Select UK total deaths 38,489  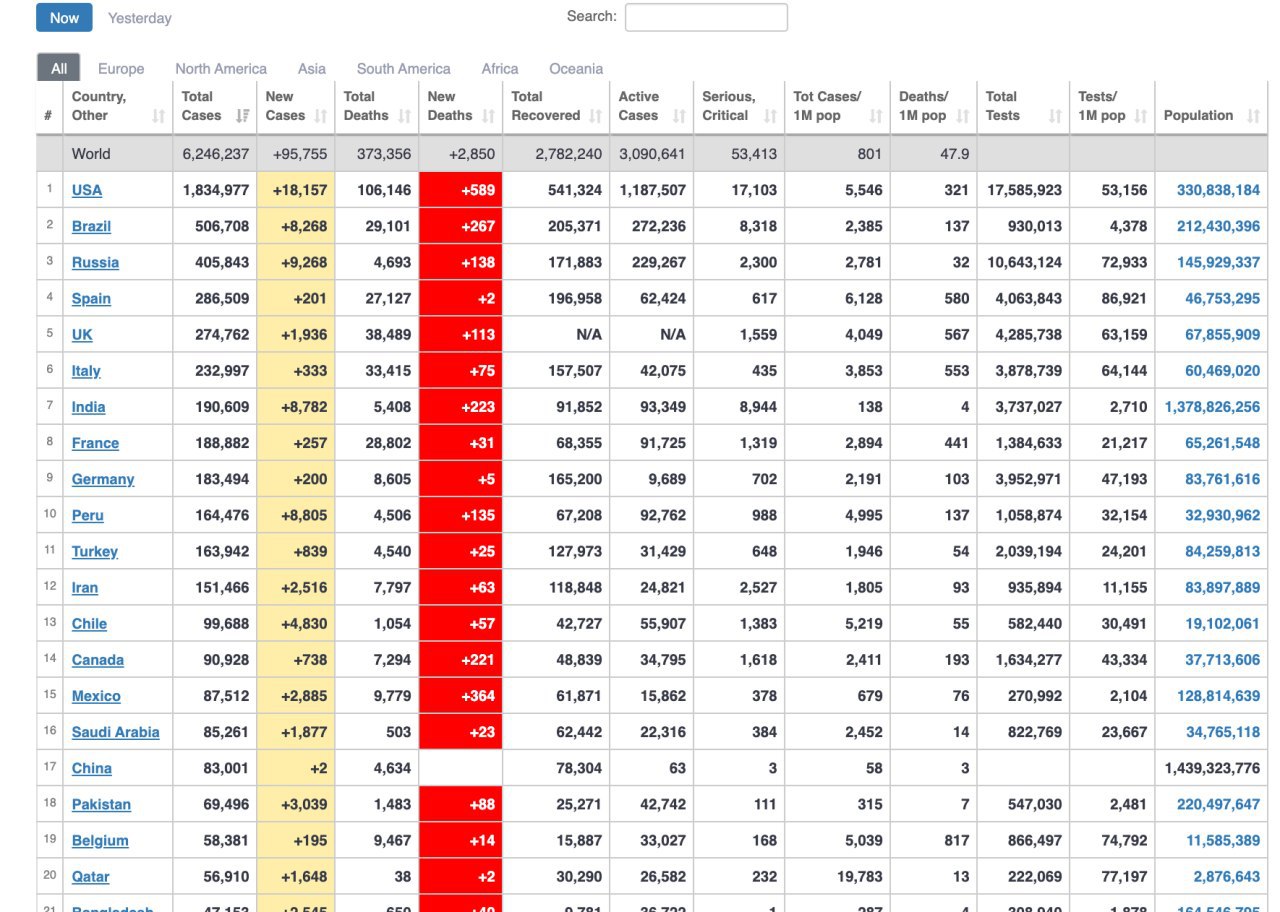click(388, 334)
